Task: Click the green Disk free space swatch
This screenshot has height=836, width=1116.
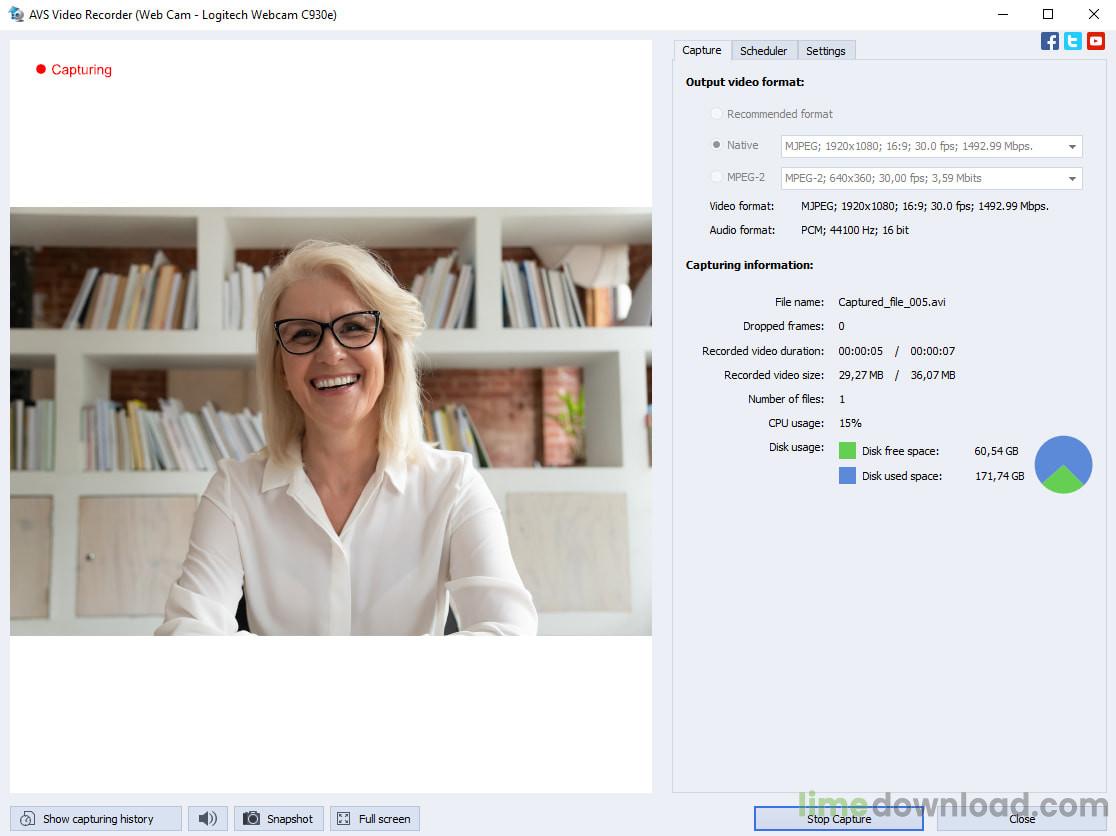Action: coord(847,450)
